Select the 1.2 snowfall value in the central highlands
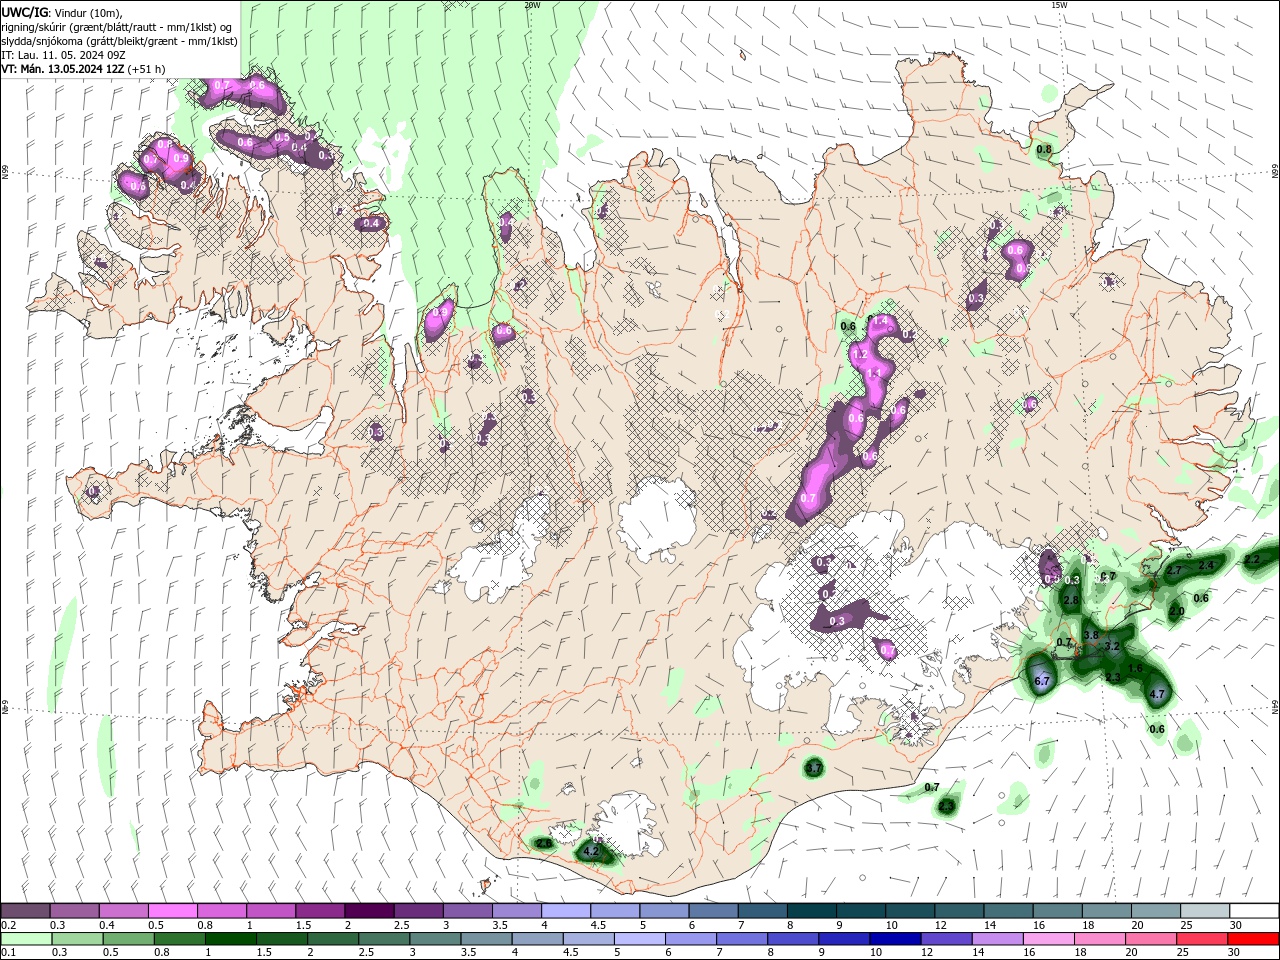Screen dimensions: 1280x960 (859, 355)
